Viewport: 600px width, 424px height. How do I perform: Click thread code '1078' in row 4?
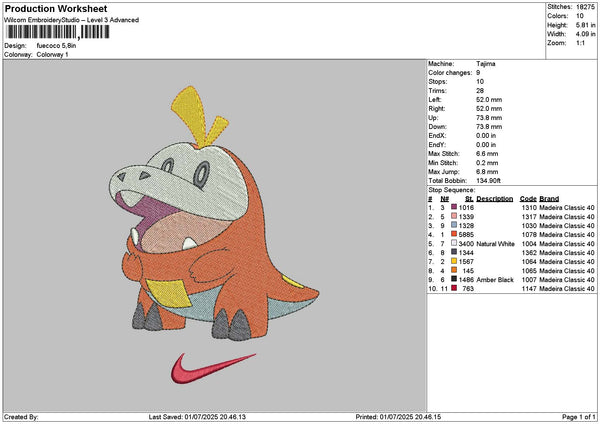[x=529, y=235]
